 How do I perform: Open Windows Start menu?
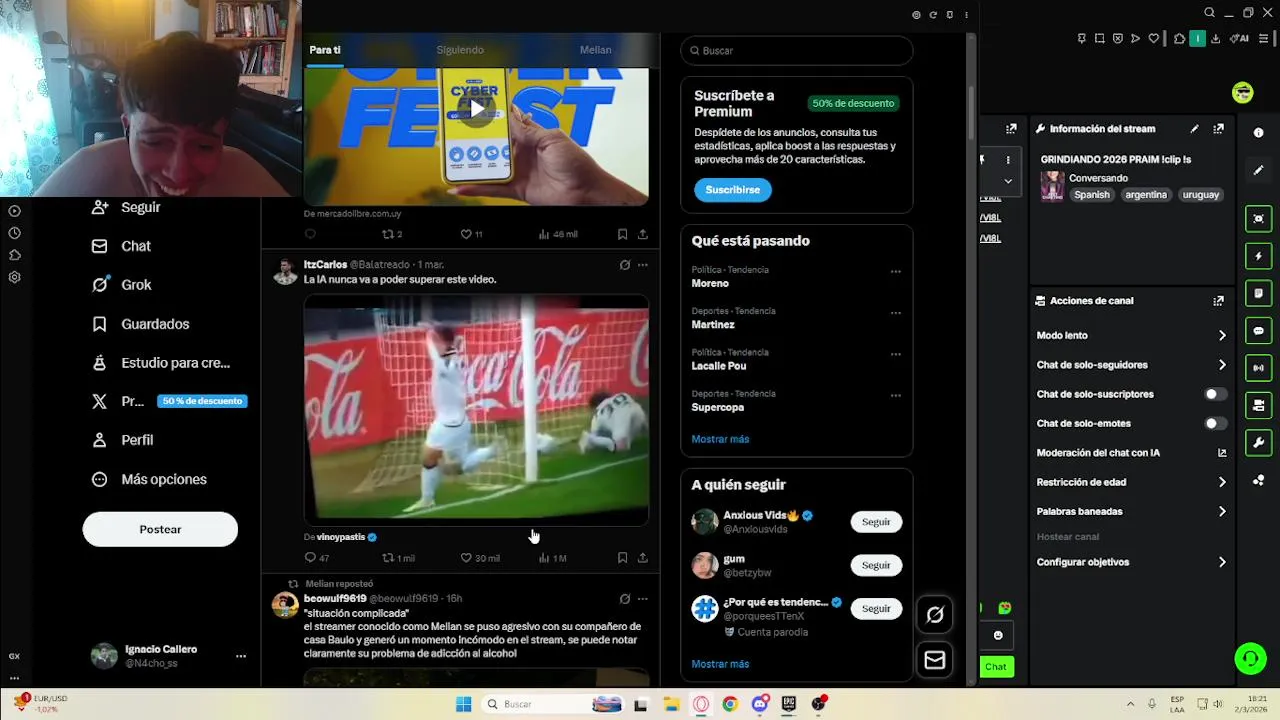tap(463, 704)
